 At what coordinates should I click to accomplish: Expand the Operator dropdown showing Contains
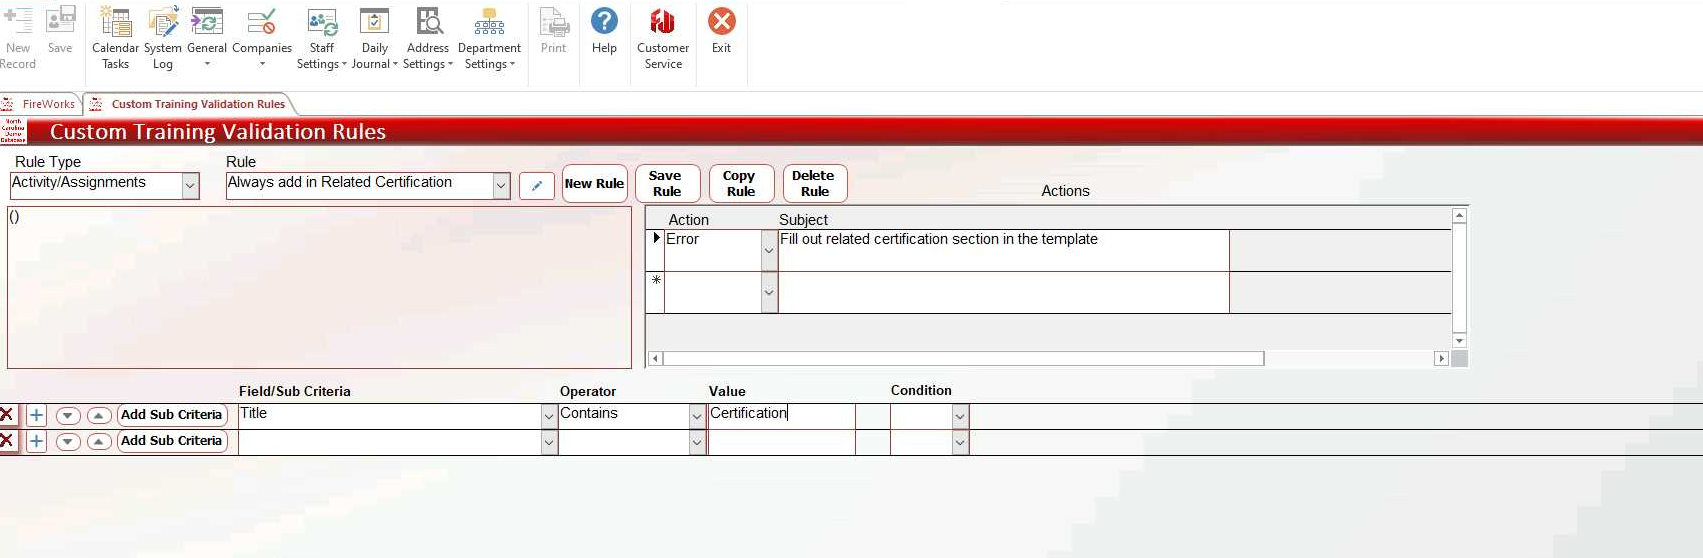(x=697, y=415)
